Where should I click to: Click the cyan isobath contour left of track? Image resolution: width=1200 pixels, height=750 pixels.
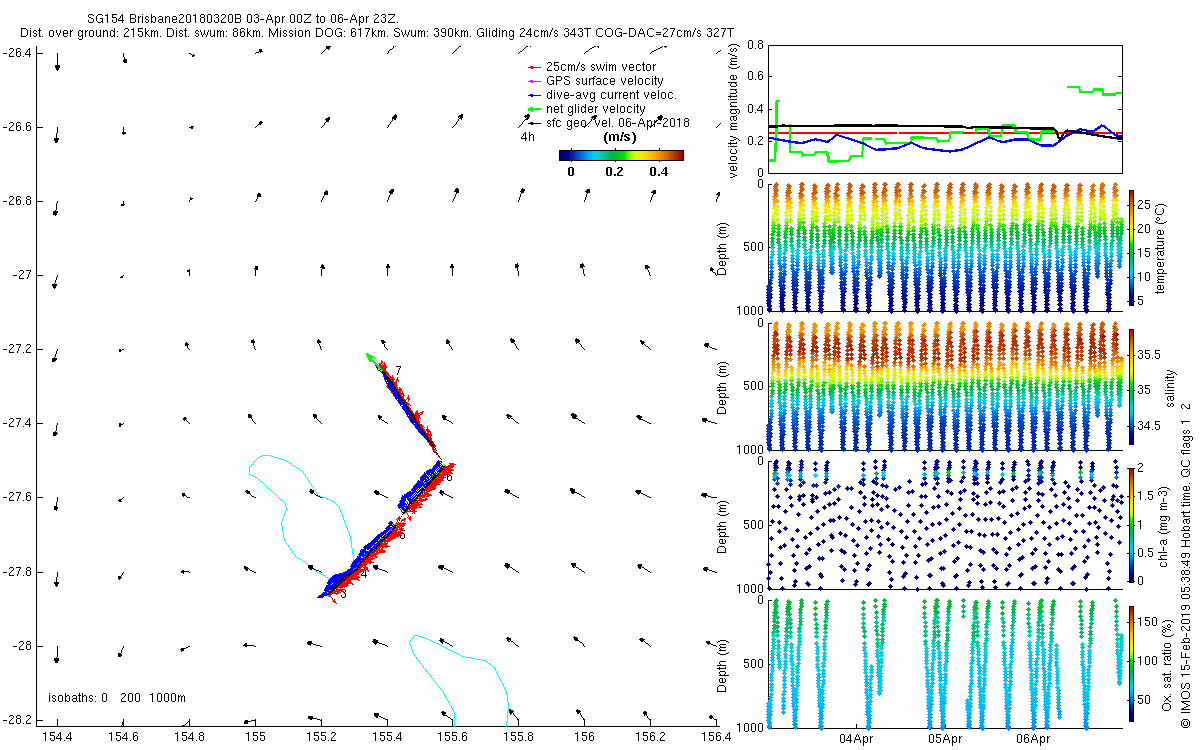(x=287, y=510)
